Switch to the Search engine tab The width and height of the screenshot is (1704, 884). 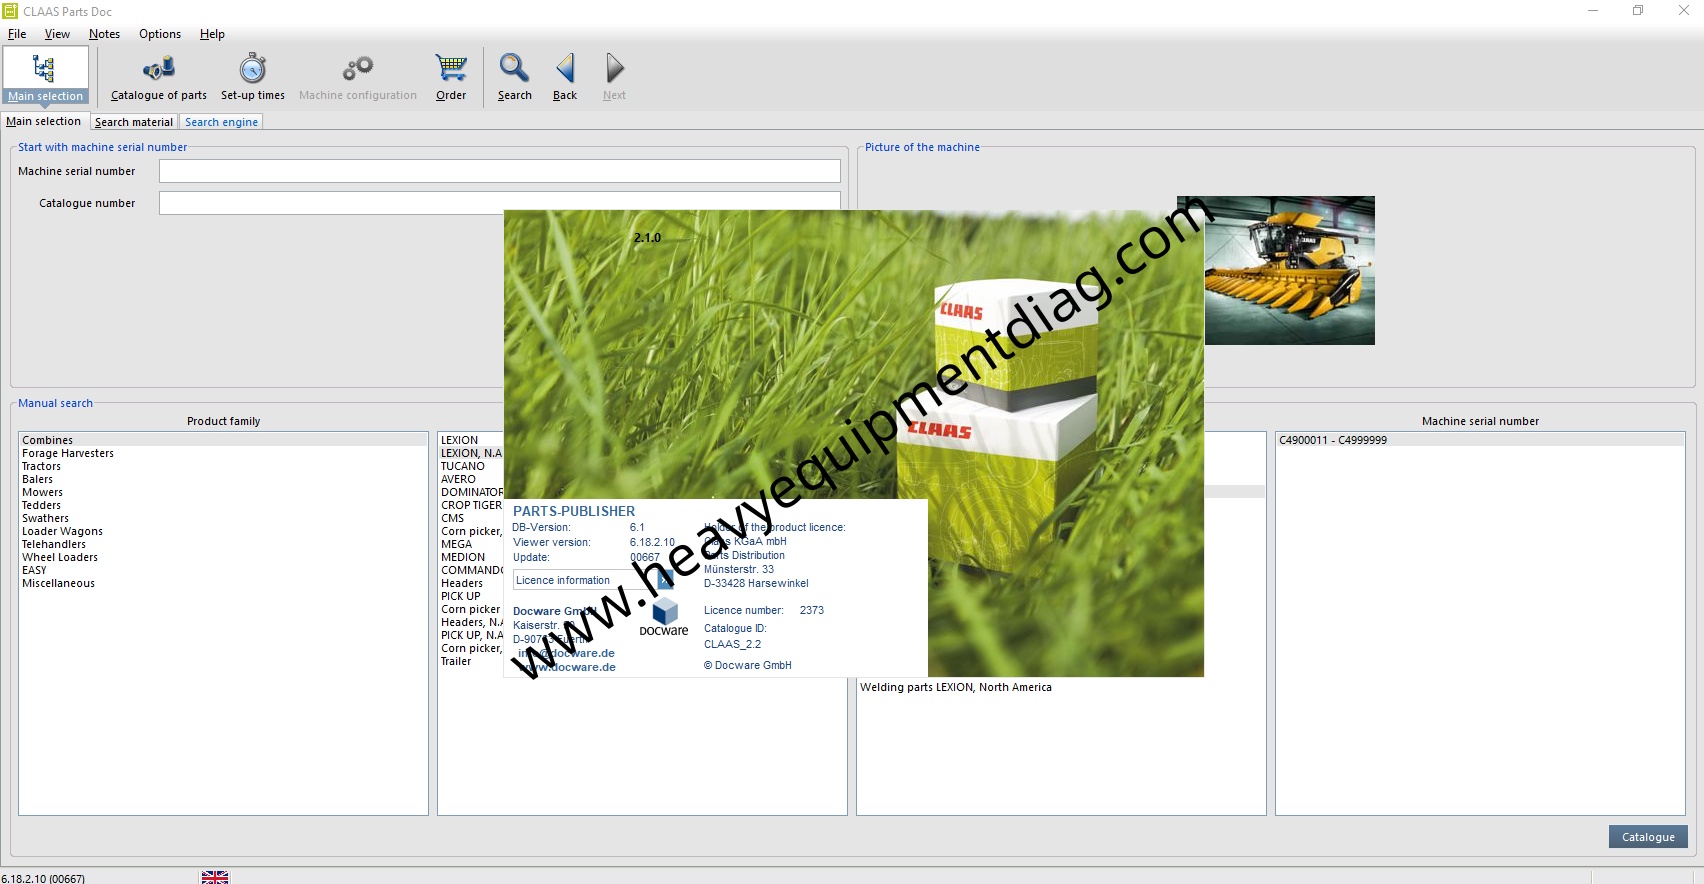click(x=221, y=122)
